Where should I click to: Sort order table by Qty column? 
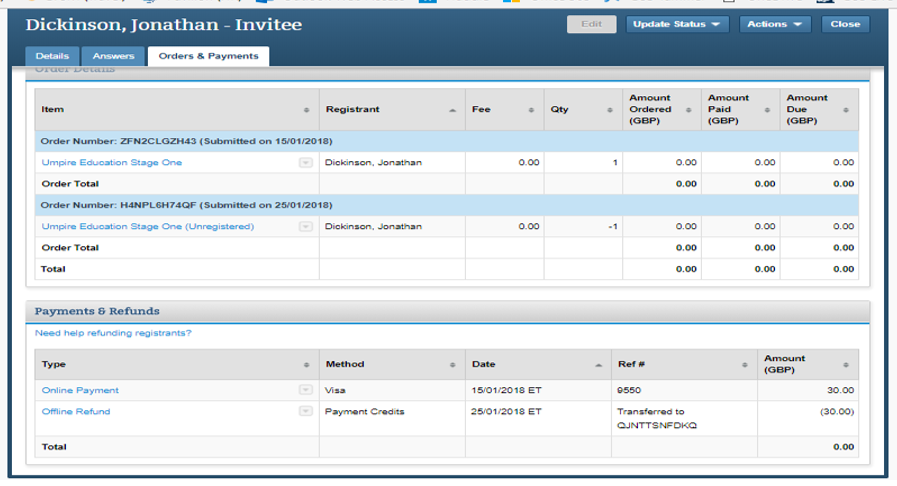[583, 109]
